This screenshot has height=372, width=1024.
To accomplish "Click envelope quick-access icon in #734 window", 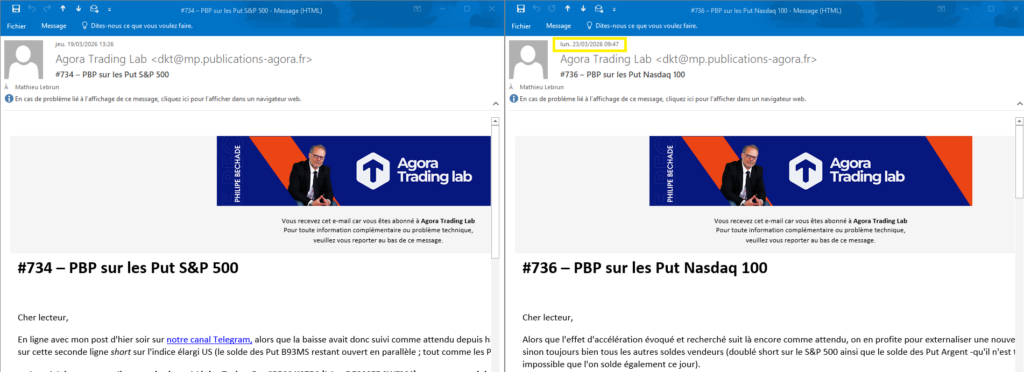I will pyautogui.click(x=94, y=9).
